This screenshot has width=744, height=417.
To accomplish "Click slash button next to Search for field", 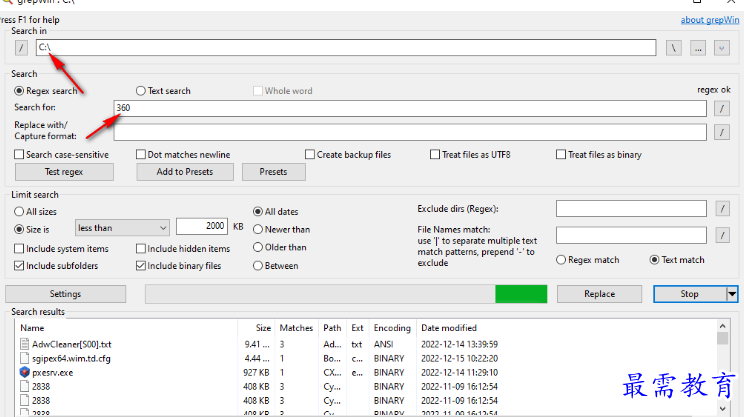I will pyautogui.click(x=722, y=108).
